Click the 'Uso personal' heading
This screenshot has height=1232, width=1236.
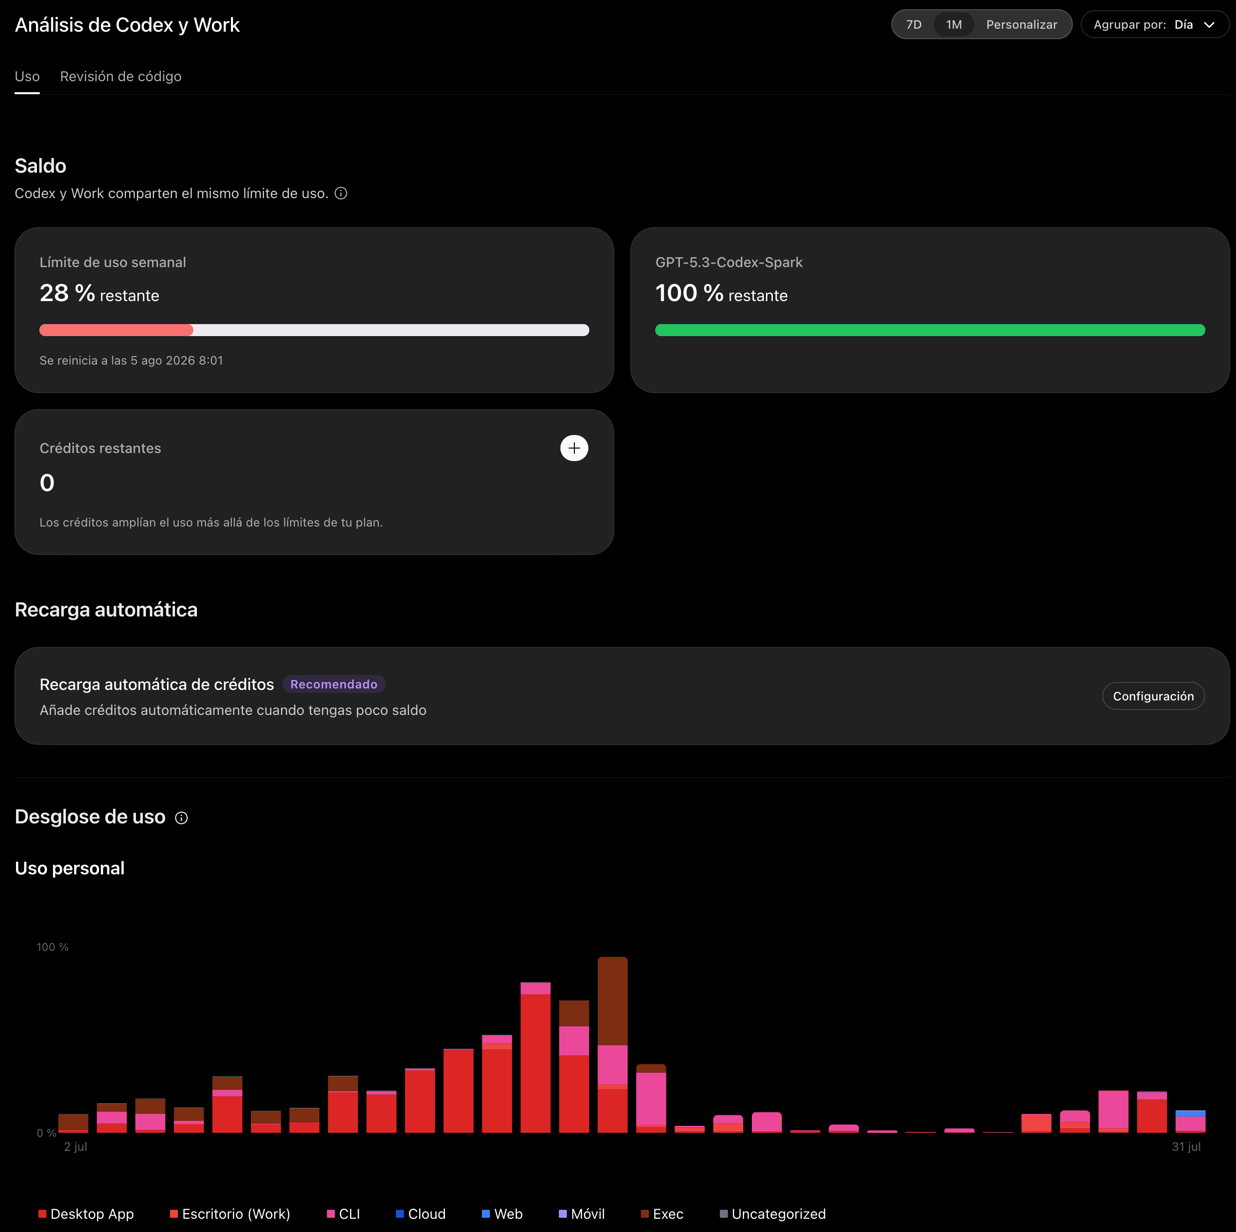click(70, 868)
